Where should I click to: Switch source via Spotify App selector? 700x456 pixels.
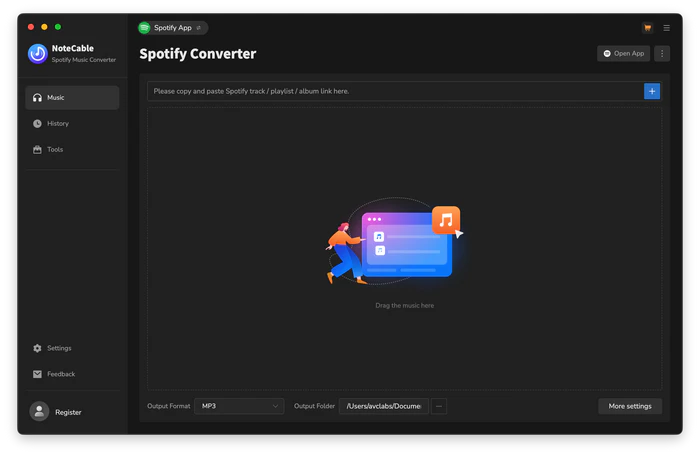(173, 28)
